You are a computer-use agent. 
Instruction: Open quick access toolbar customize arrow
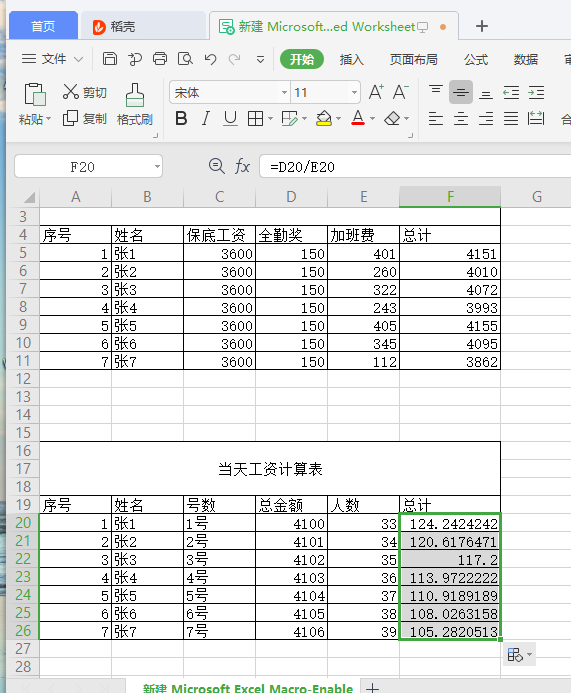point(260,59)
